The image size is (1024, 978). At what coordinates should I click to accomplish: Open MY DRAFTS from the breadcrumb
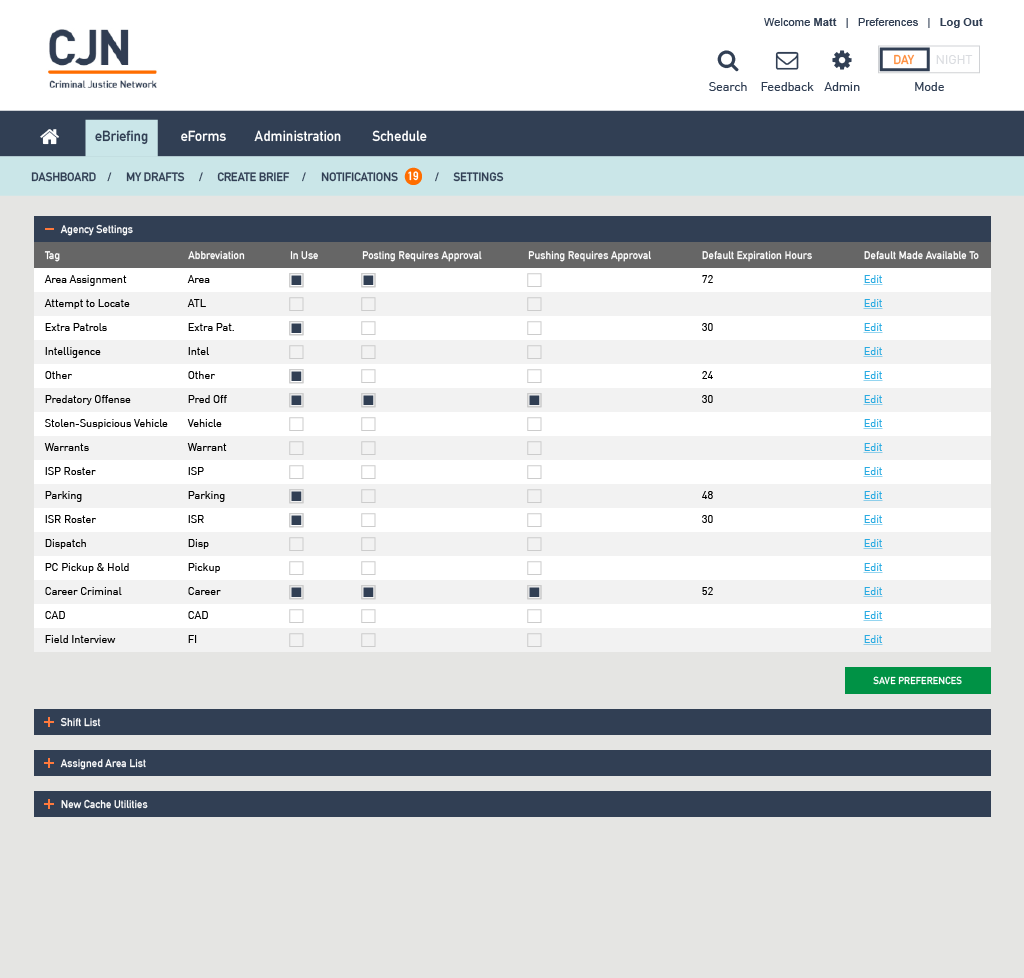click(155, 176)
